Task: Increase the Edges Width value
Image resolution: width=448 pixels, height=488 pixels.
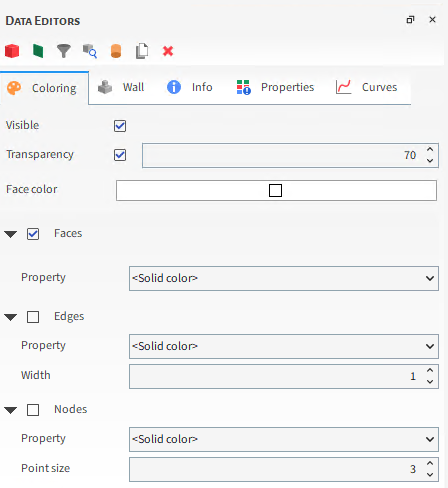Action: point(430,370)
